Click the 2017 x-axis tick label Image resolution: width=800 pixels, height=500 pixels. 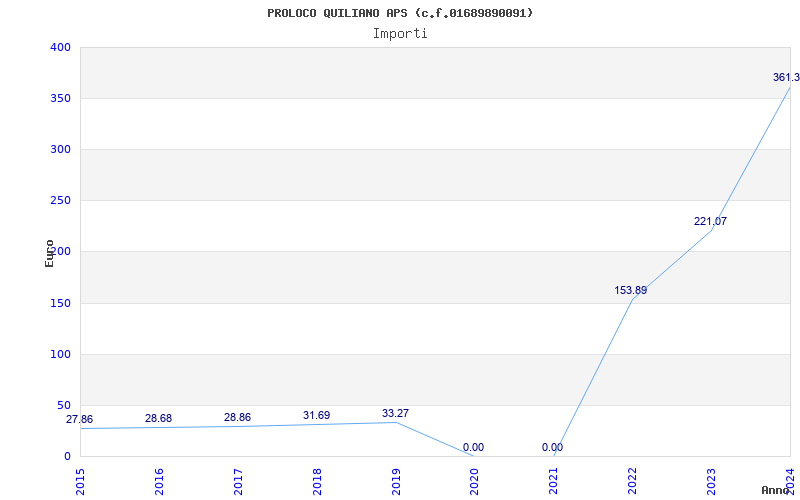click(x=238, y=482)
